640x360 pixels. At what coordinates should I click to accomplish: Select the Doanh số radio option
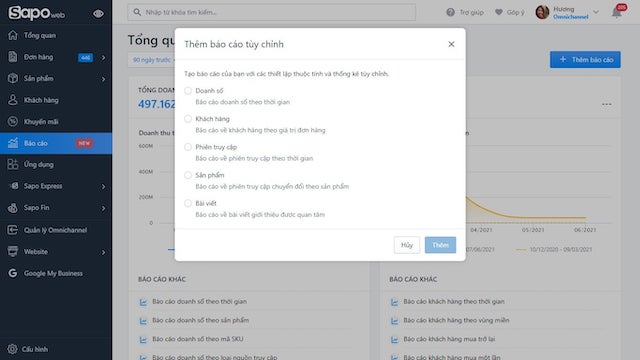[188, 91]
